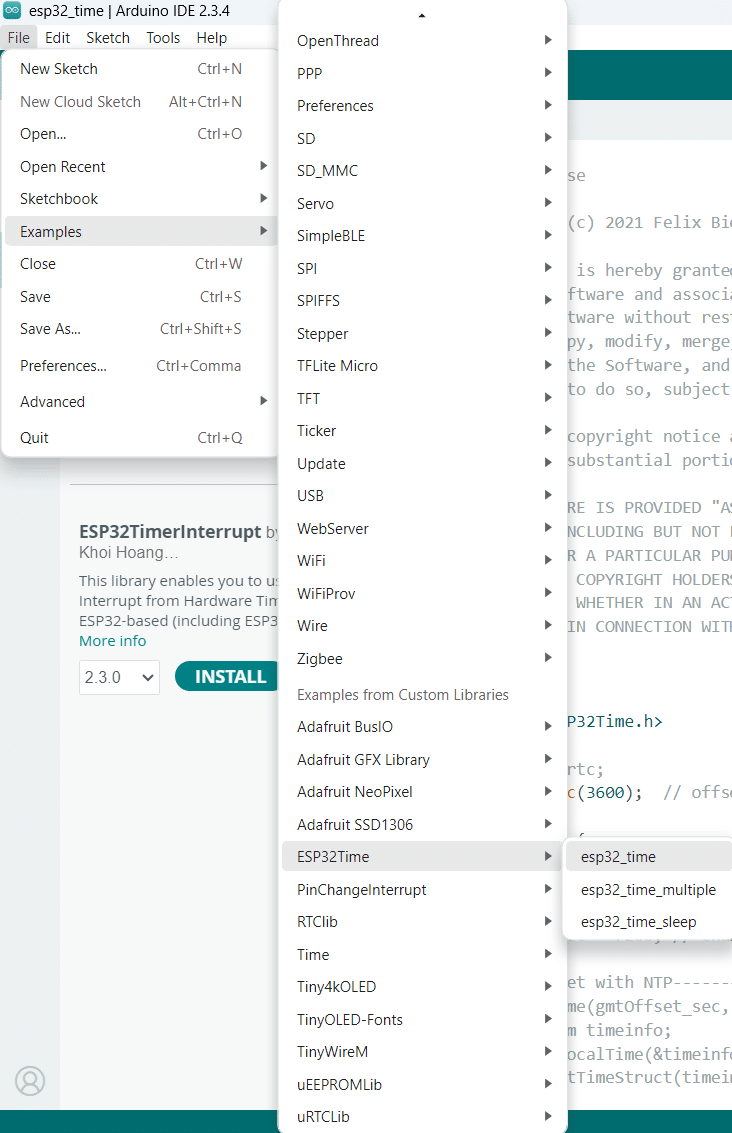Click the Arduino IDE app logo icon
This screenshot has width=732, height=1133.
tap(12, 10)
